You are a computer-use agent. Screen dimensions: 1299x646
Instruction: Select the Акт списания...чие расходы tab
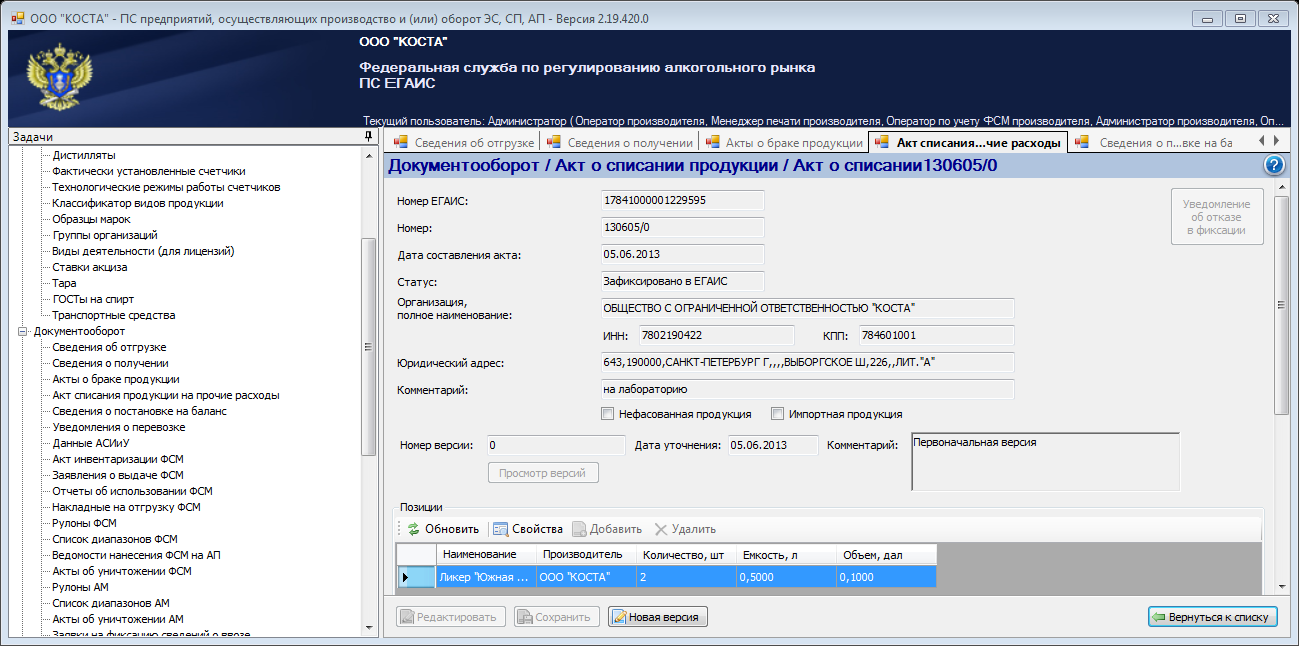(x=968, y=143)
